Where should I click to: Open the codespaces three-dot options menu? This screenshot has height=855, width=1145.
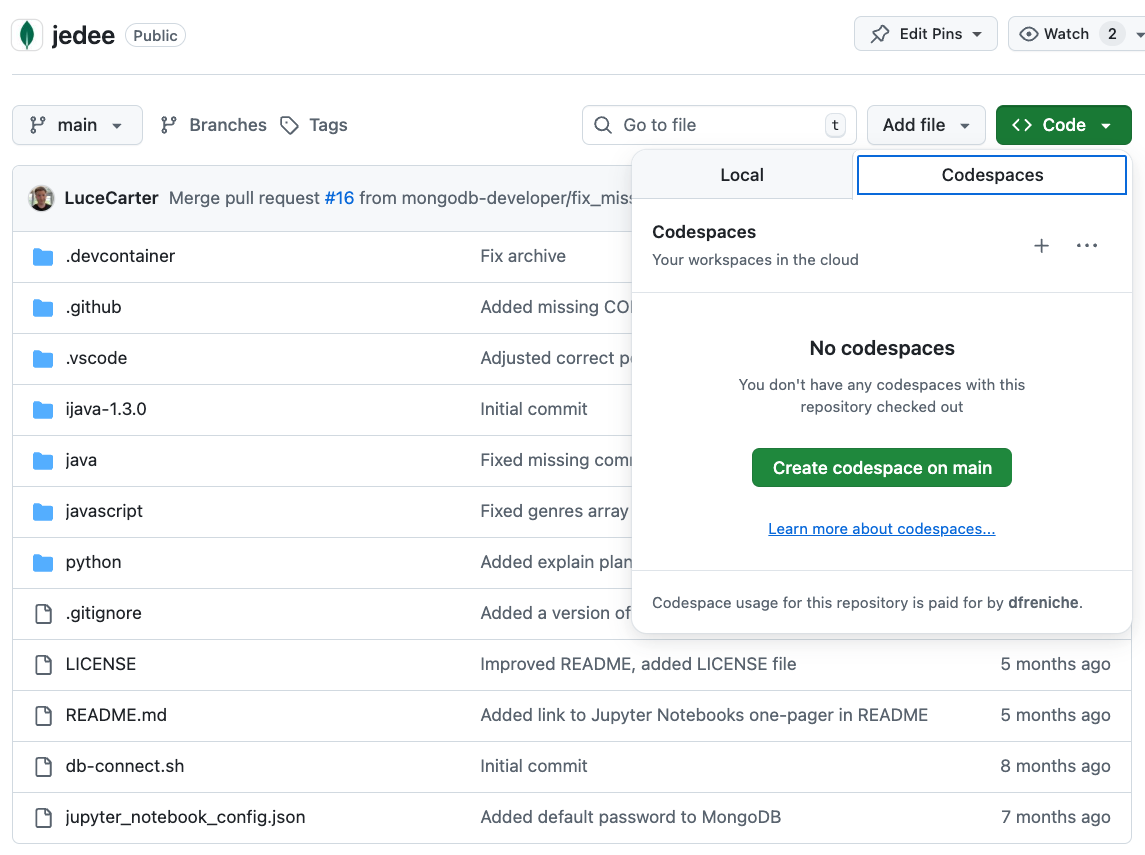[1087, 246]
